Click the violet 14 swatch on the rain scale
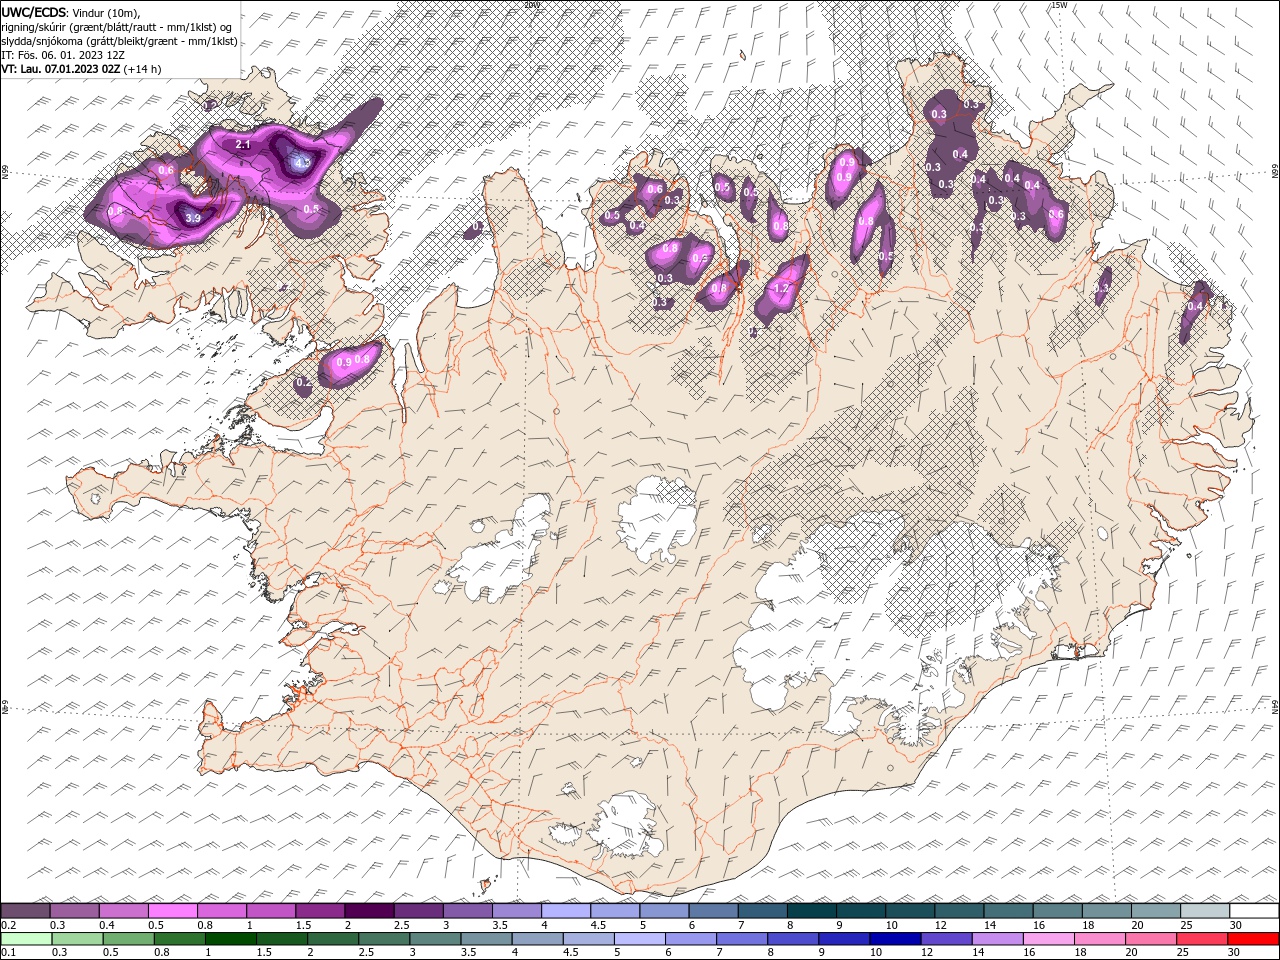 [998, 939]
